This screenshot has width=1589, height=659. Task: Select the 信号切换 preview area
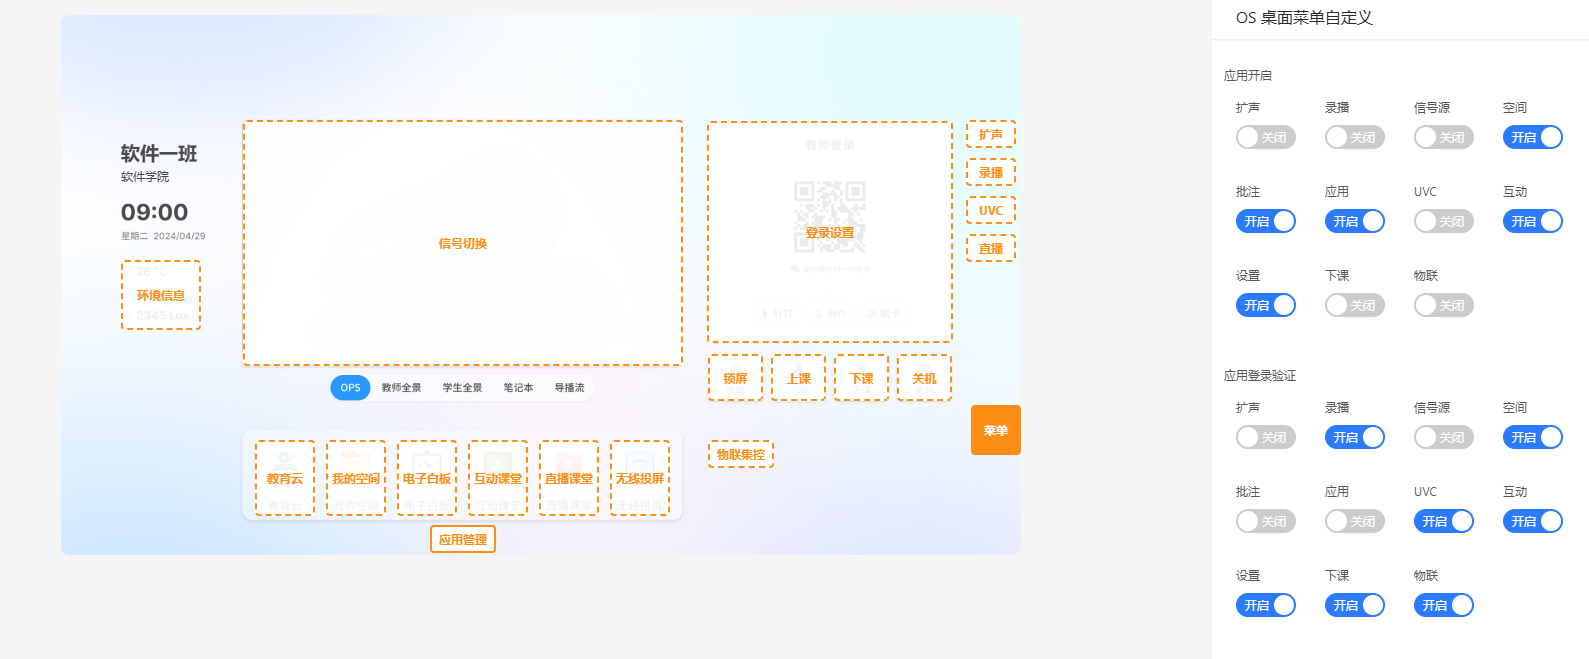point(463,243)
